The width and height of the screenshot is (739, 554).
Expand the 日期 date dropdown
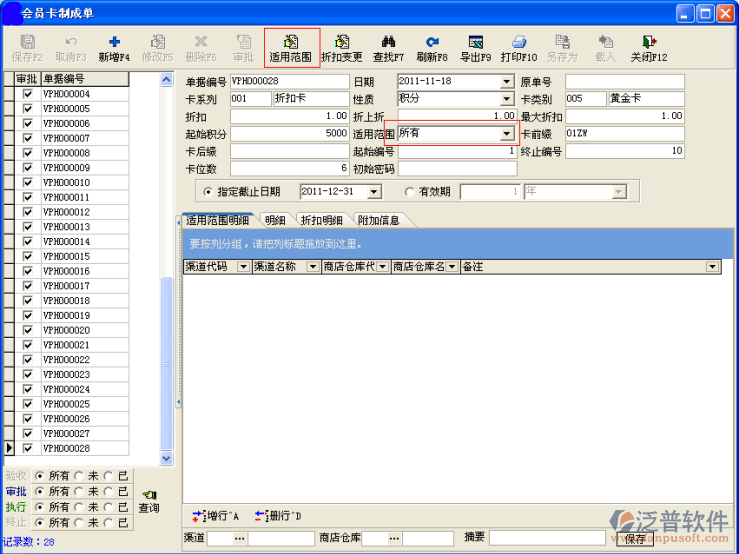click(x=506, y=82)
